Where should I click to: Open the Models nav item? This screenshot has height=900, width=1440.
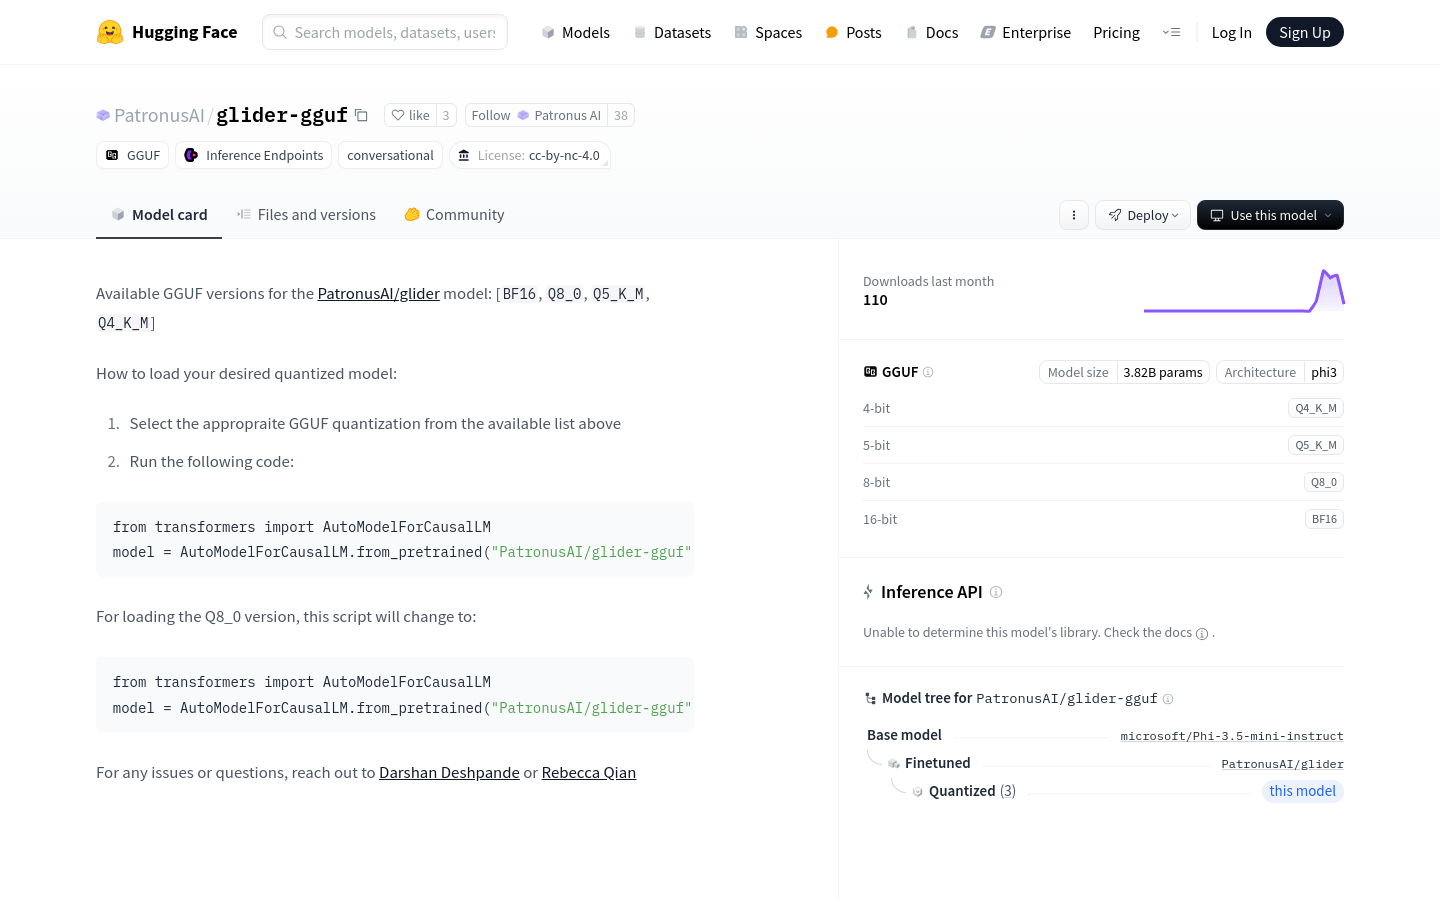pyautogui.click(x=576, y=32)
